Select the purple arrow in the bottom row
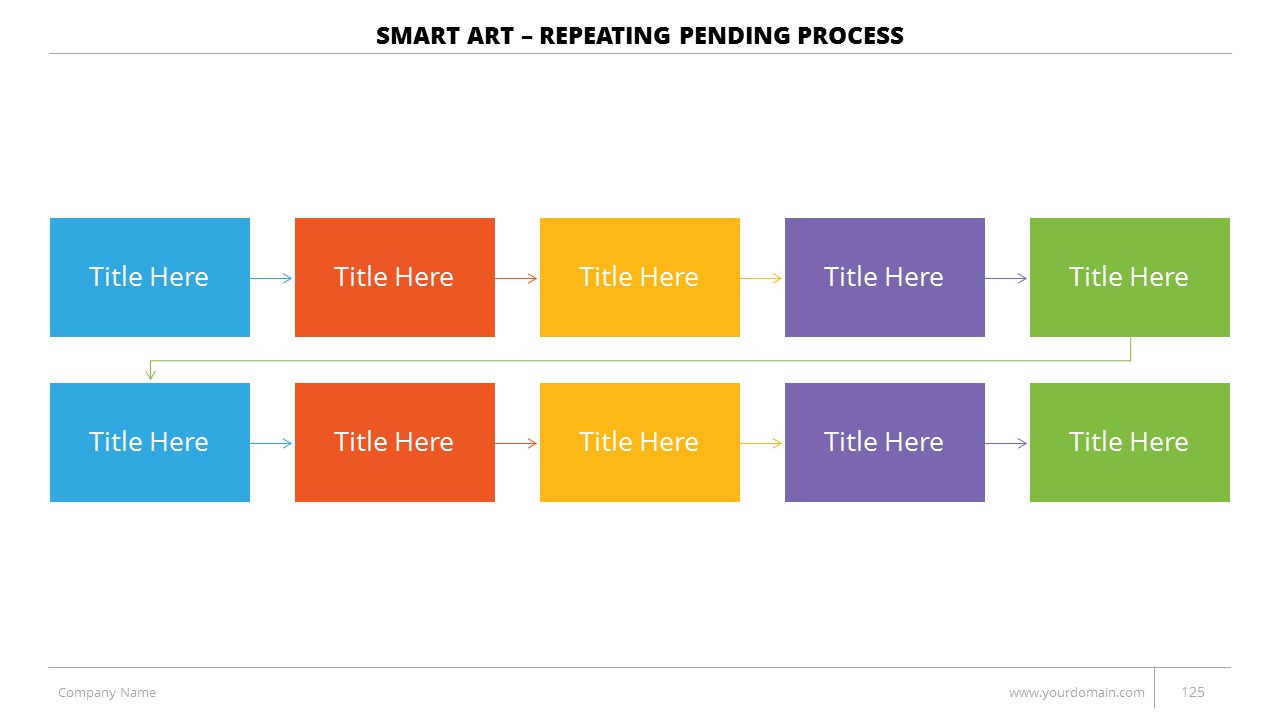Screen dimensions: 1280x720 pyautogui.click(x=1007, y=443)
